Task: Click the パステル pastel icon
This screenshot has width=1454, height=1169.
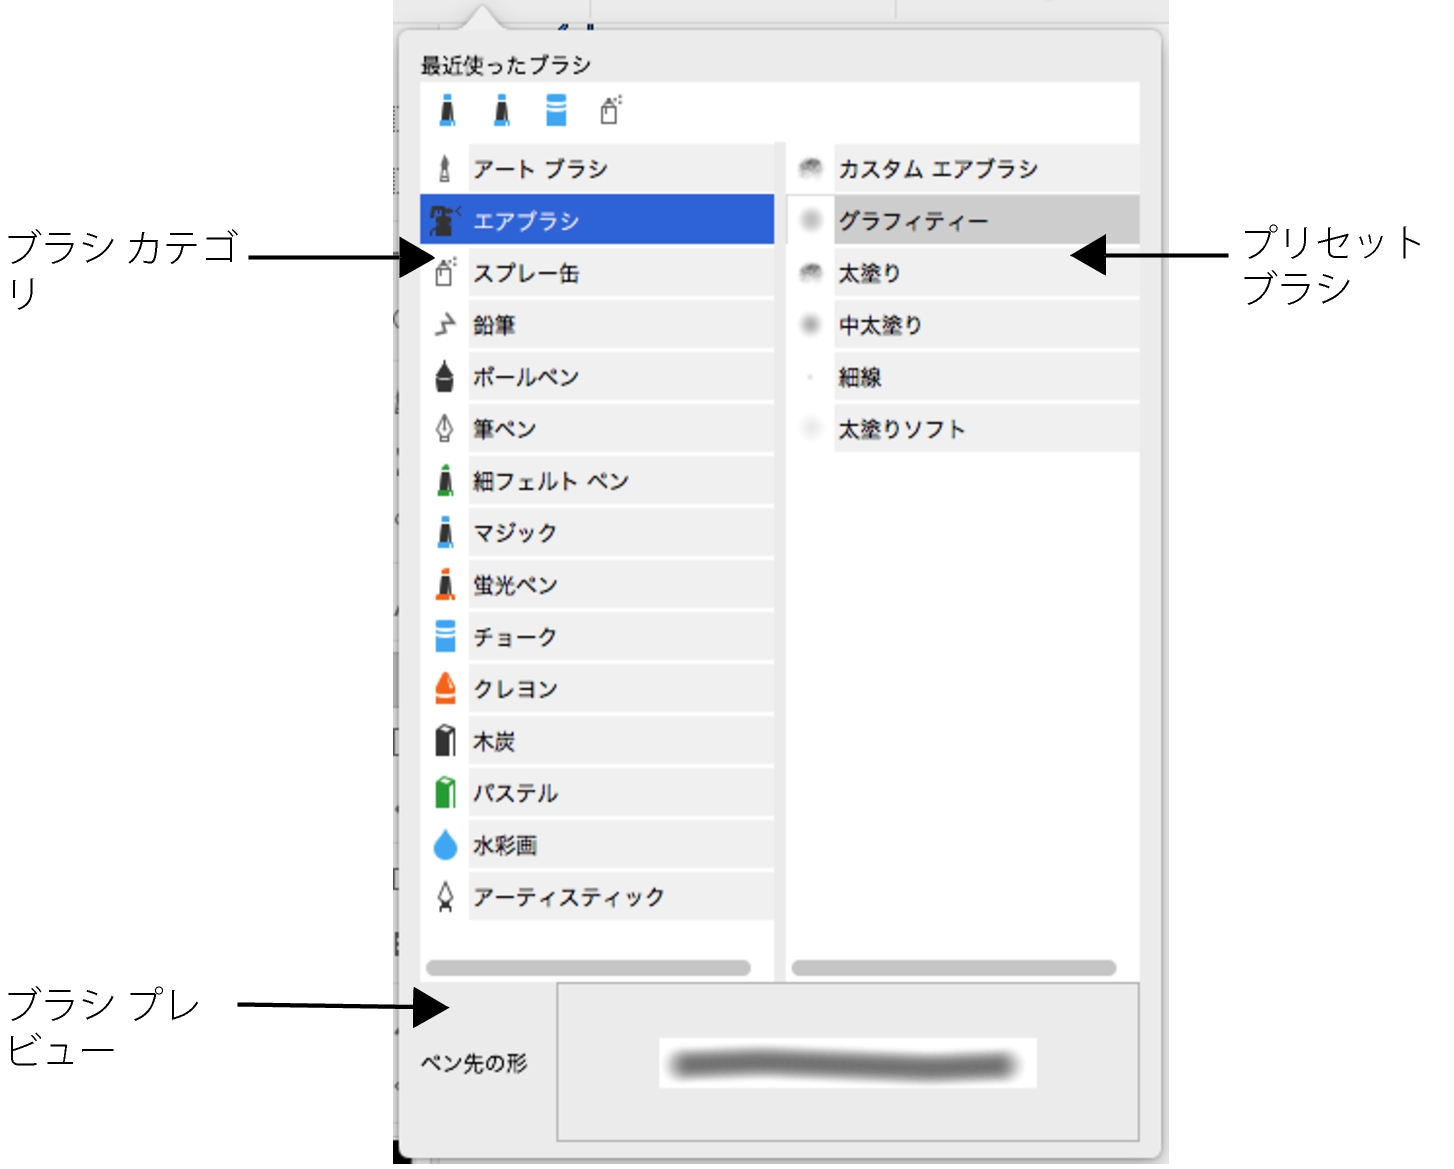Action: click(x=445, y=793)
